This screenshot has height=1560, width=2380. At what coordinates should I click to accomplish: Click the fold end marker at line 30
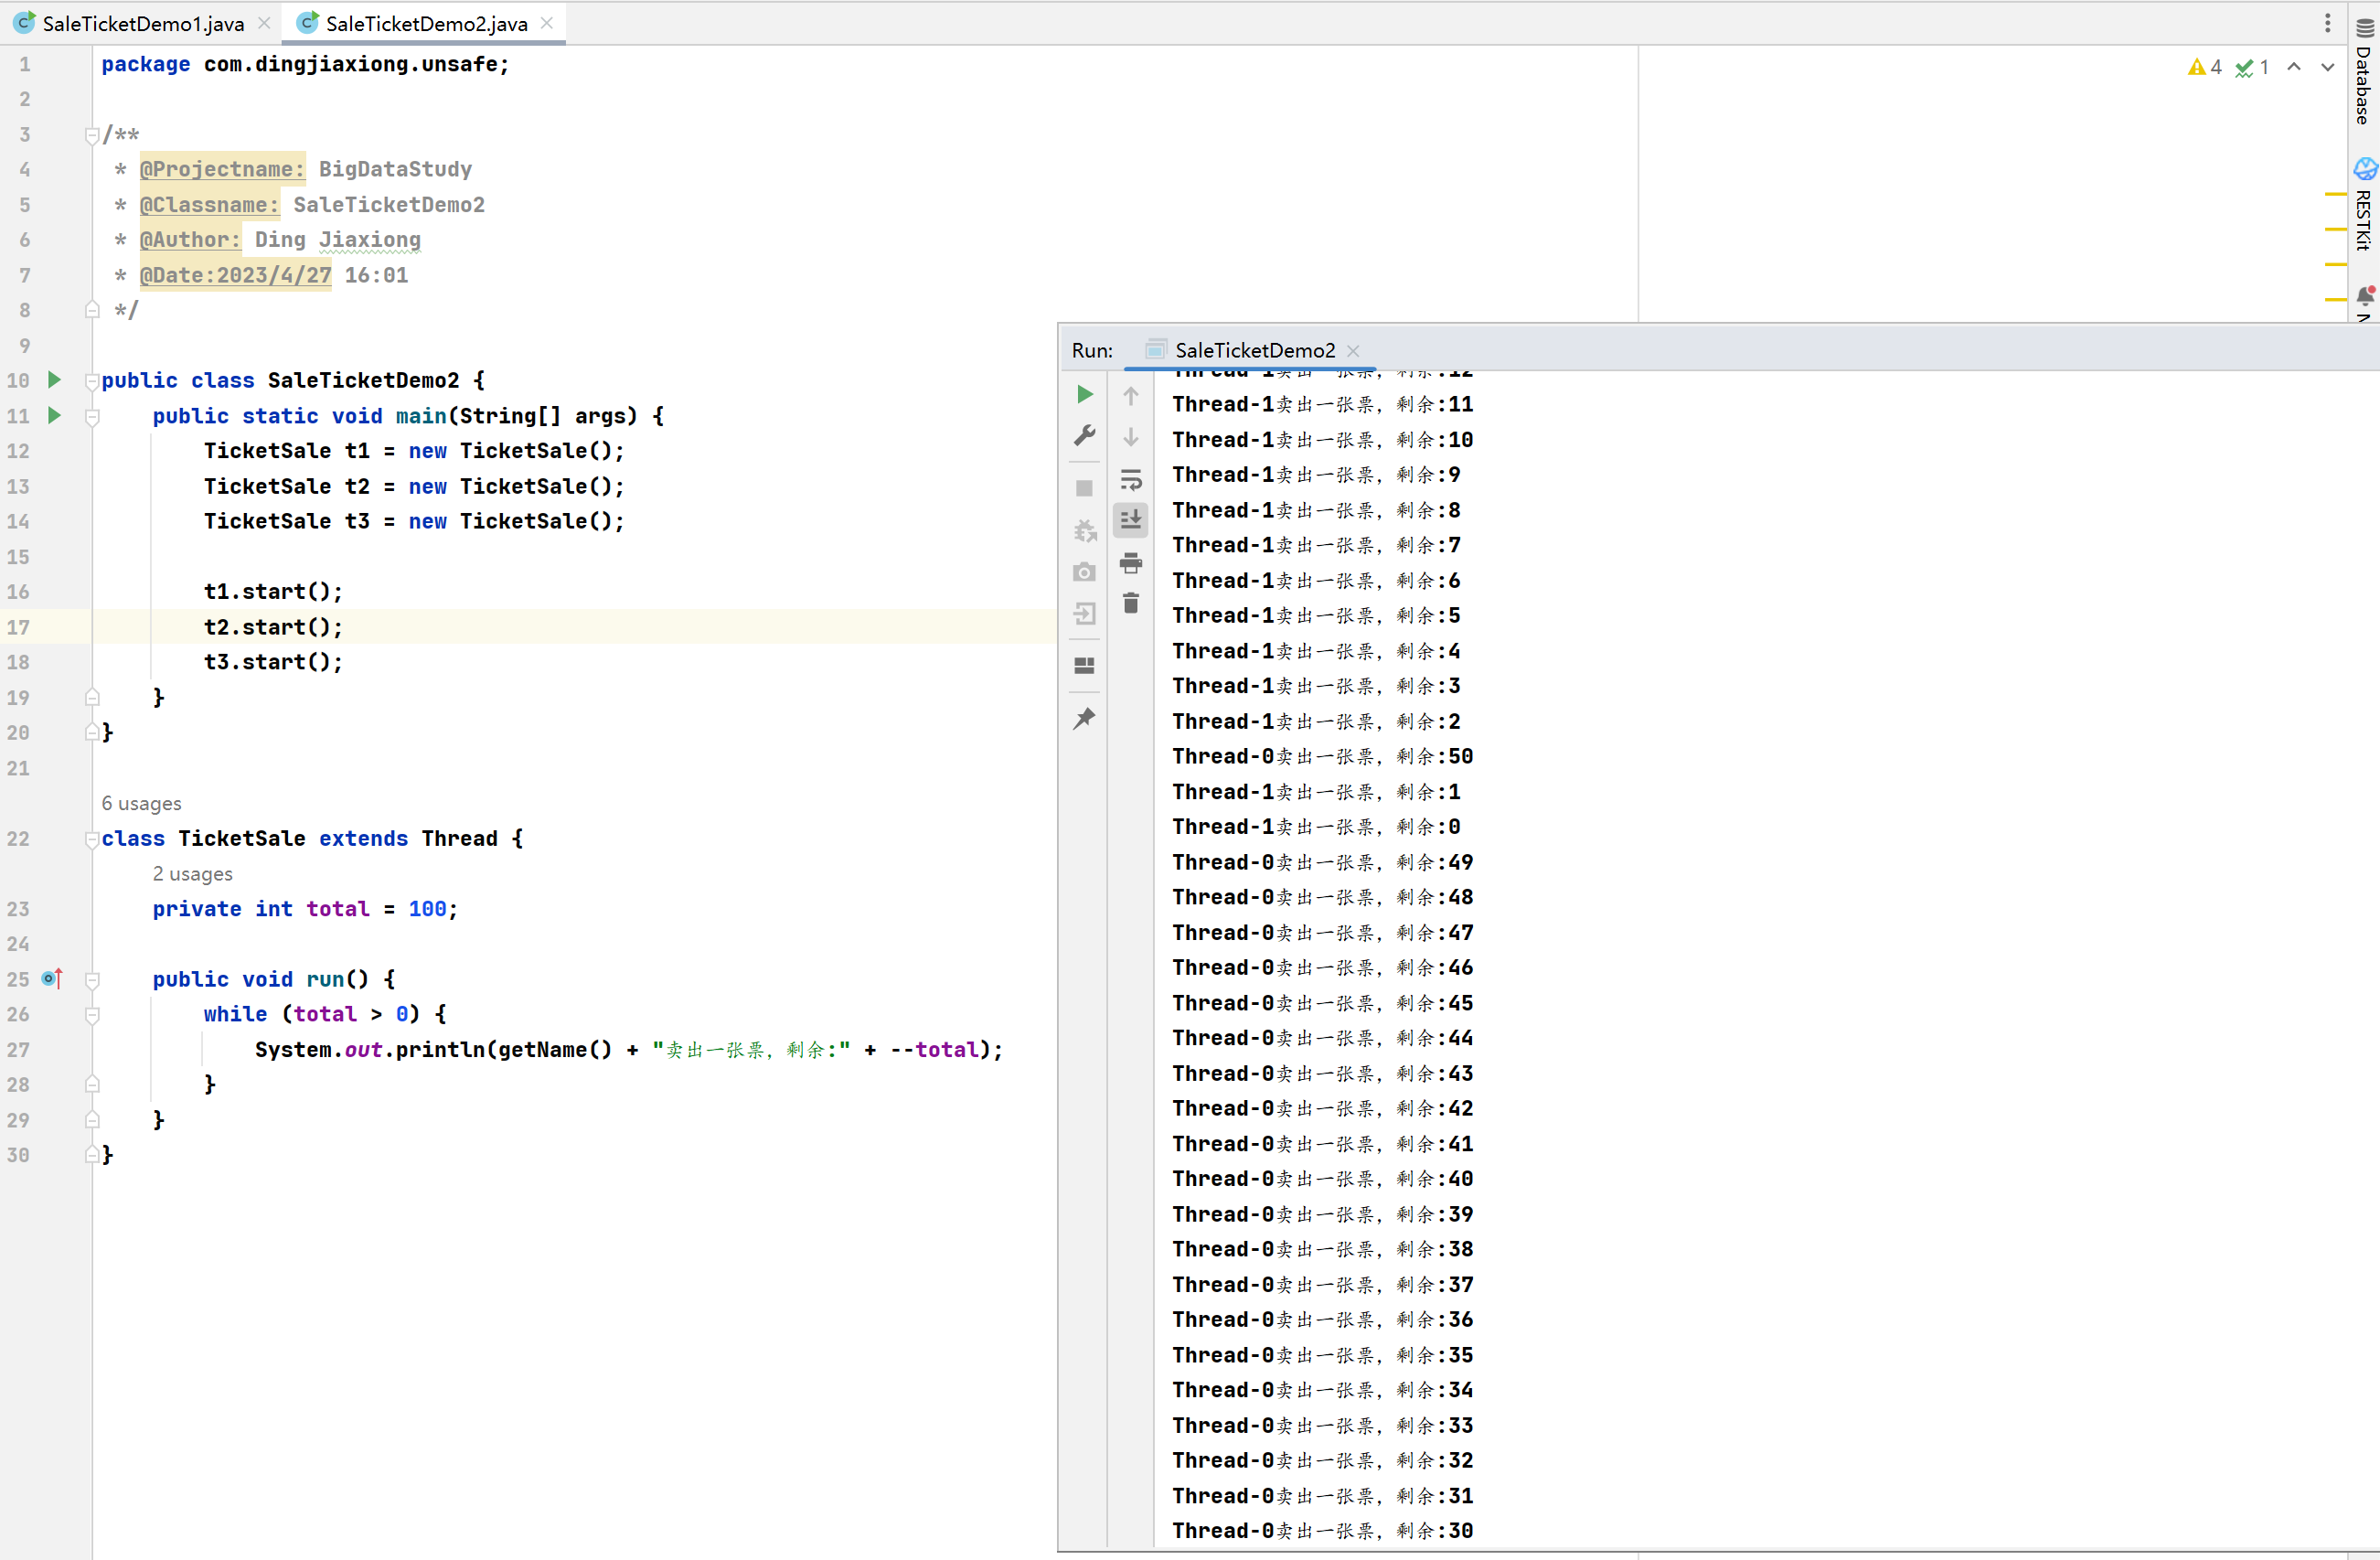(92, 1155)
